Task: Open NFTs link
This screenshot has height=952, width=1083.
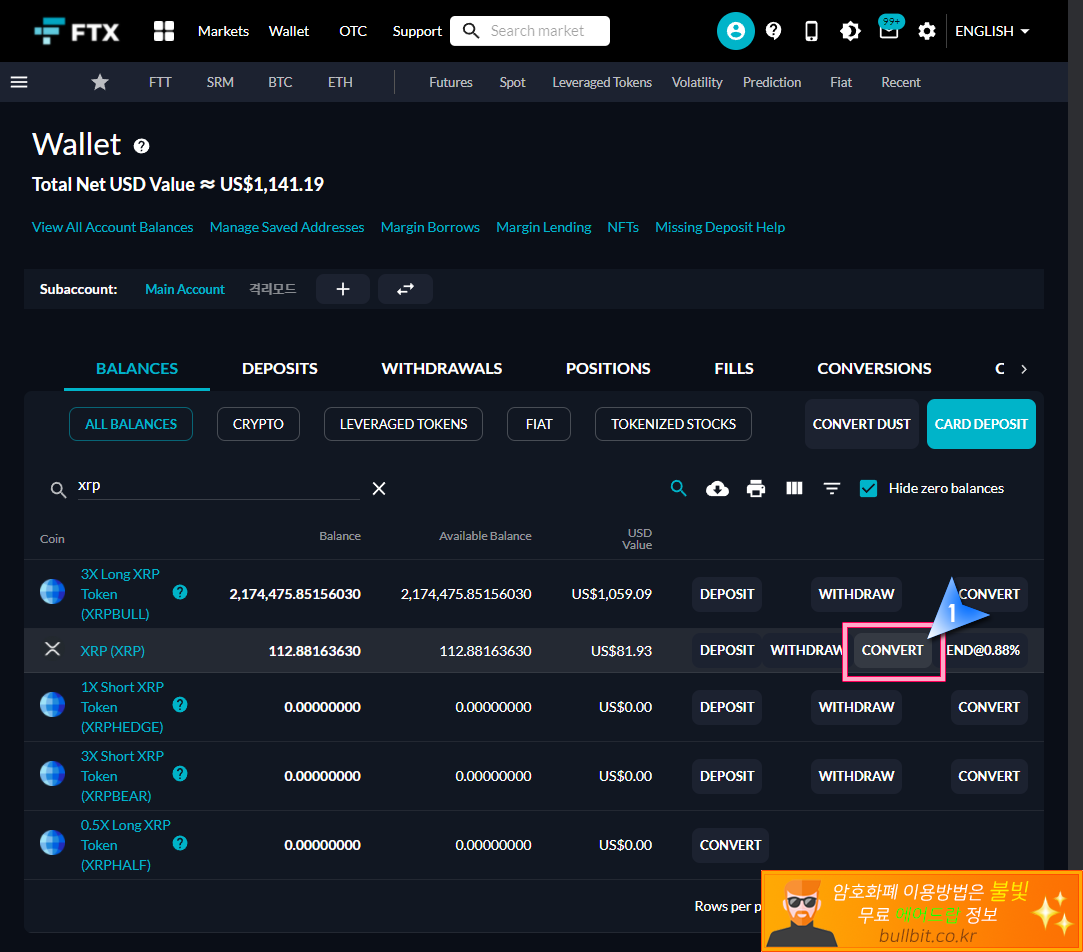Action: [x=623, y=227]
